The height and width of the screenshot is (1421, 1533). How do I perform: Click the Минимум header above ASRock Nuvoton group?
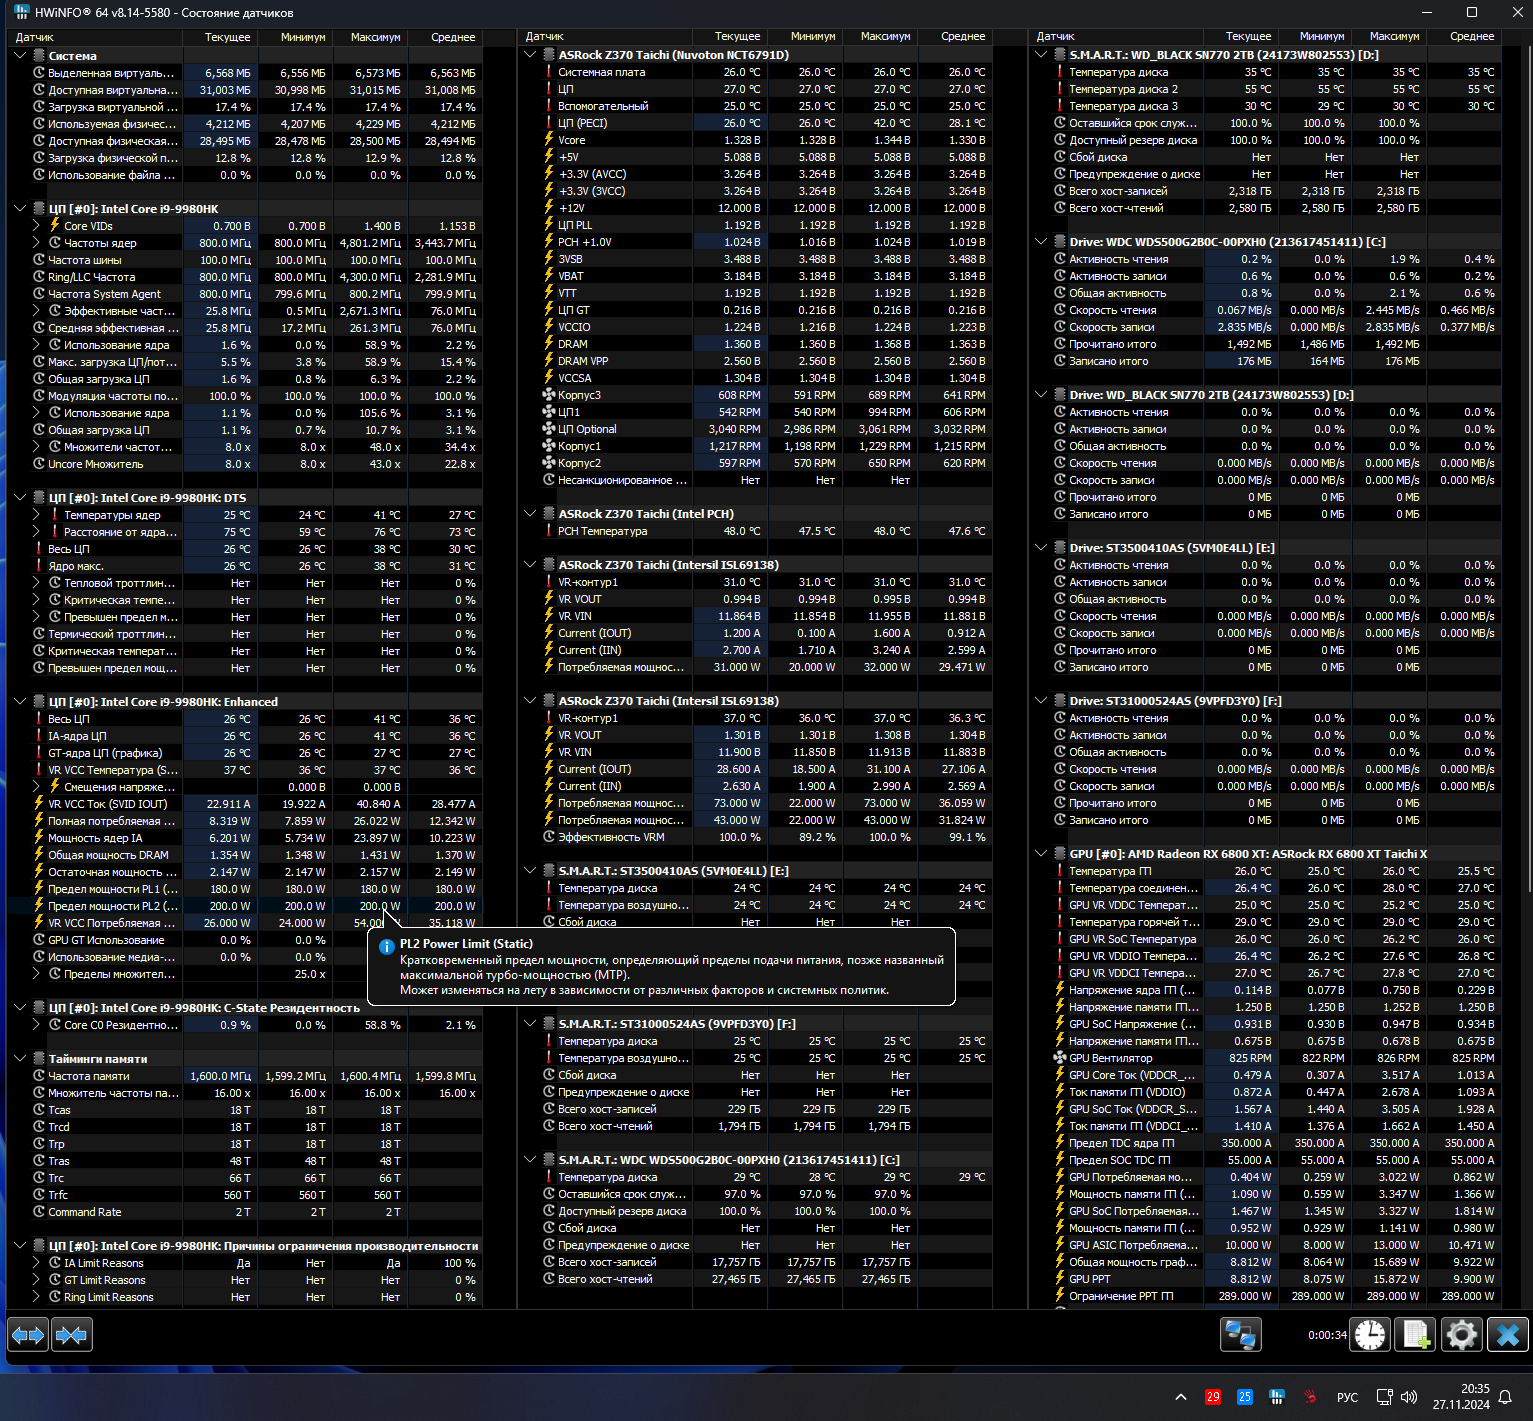(x=804, y=36)
